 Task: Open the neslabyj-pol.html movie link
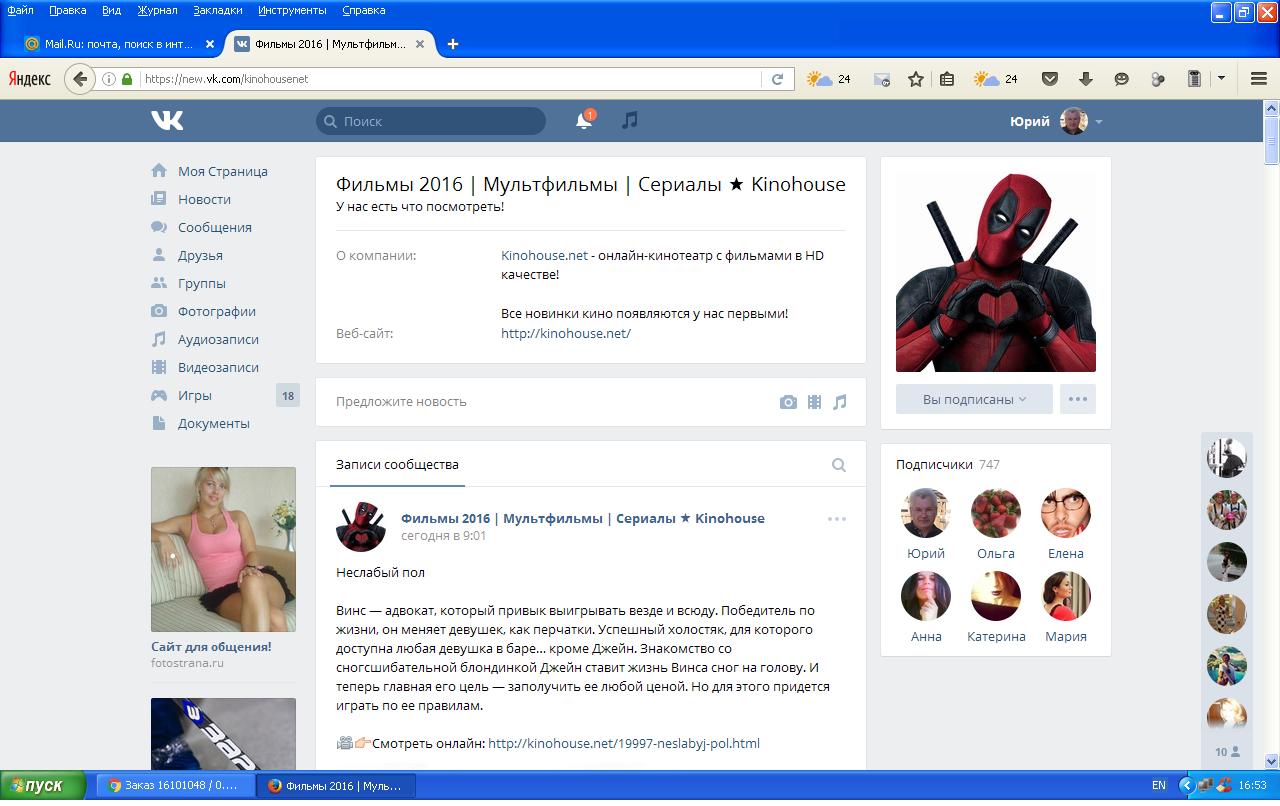pyautogui.click(x=624, y=743)
